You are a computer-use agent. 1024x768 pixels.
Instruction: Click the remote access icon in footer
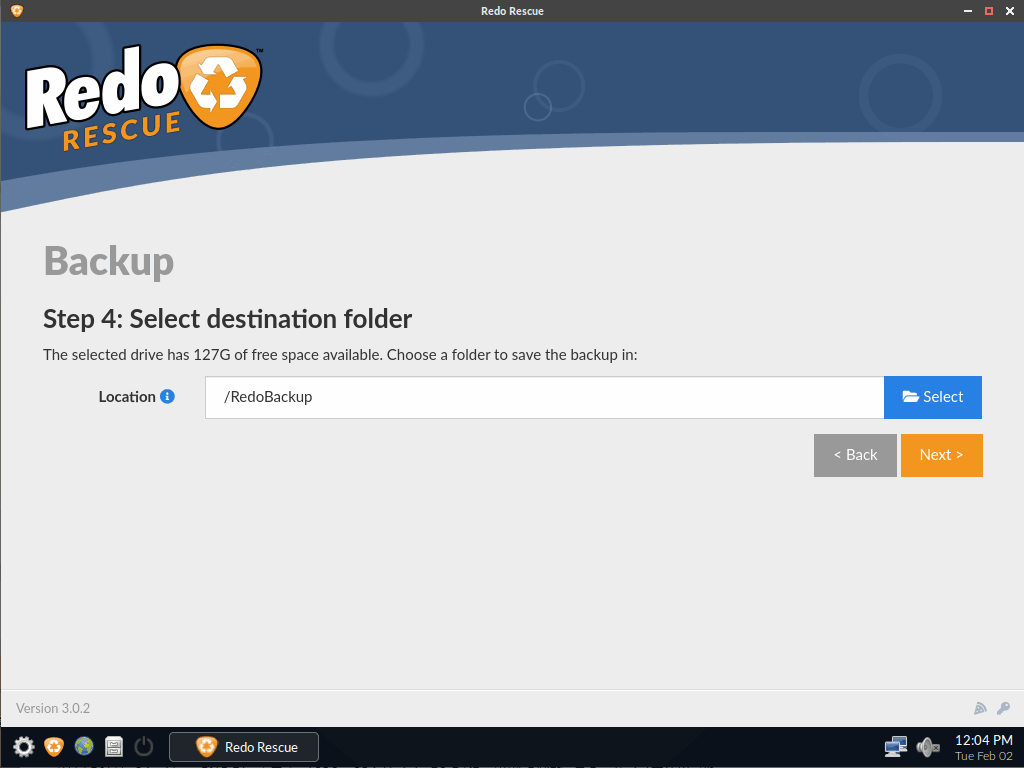click(980, 709)
